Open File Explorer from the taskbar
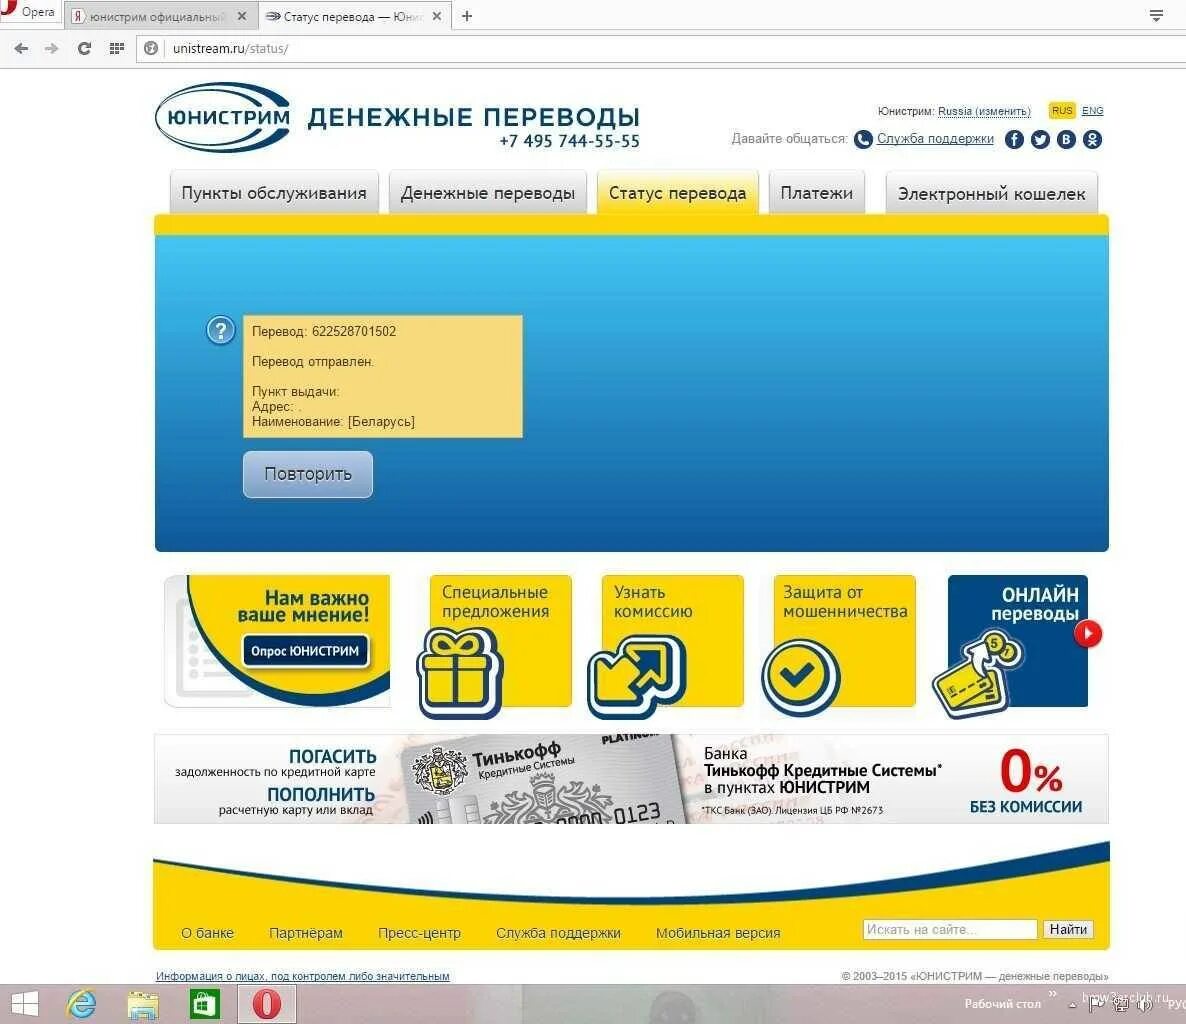 (x=143, y=1004)
